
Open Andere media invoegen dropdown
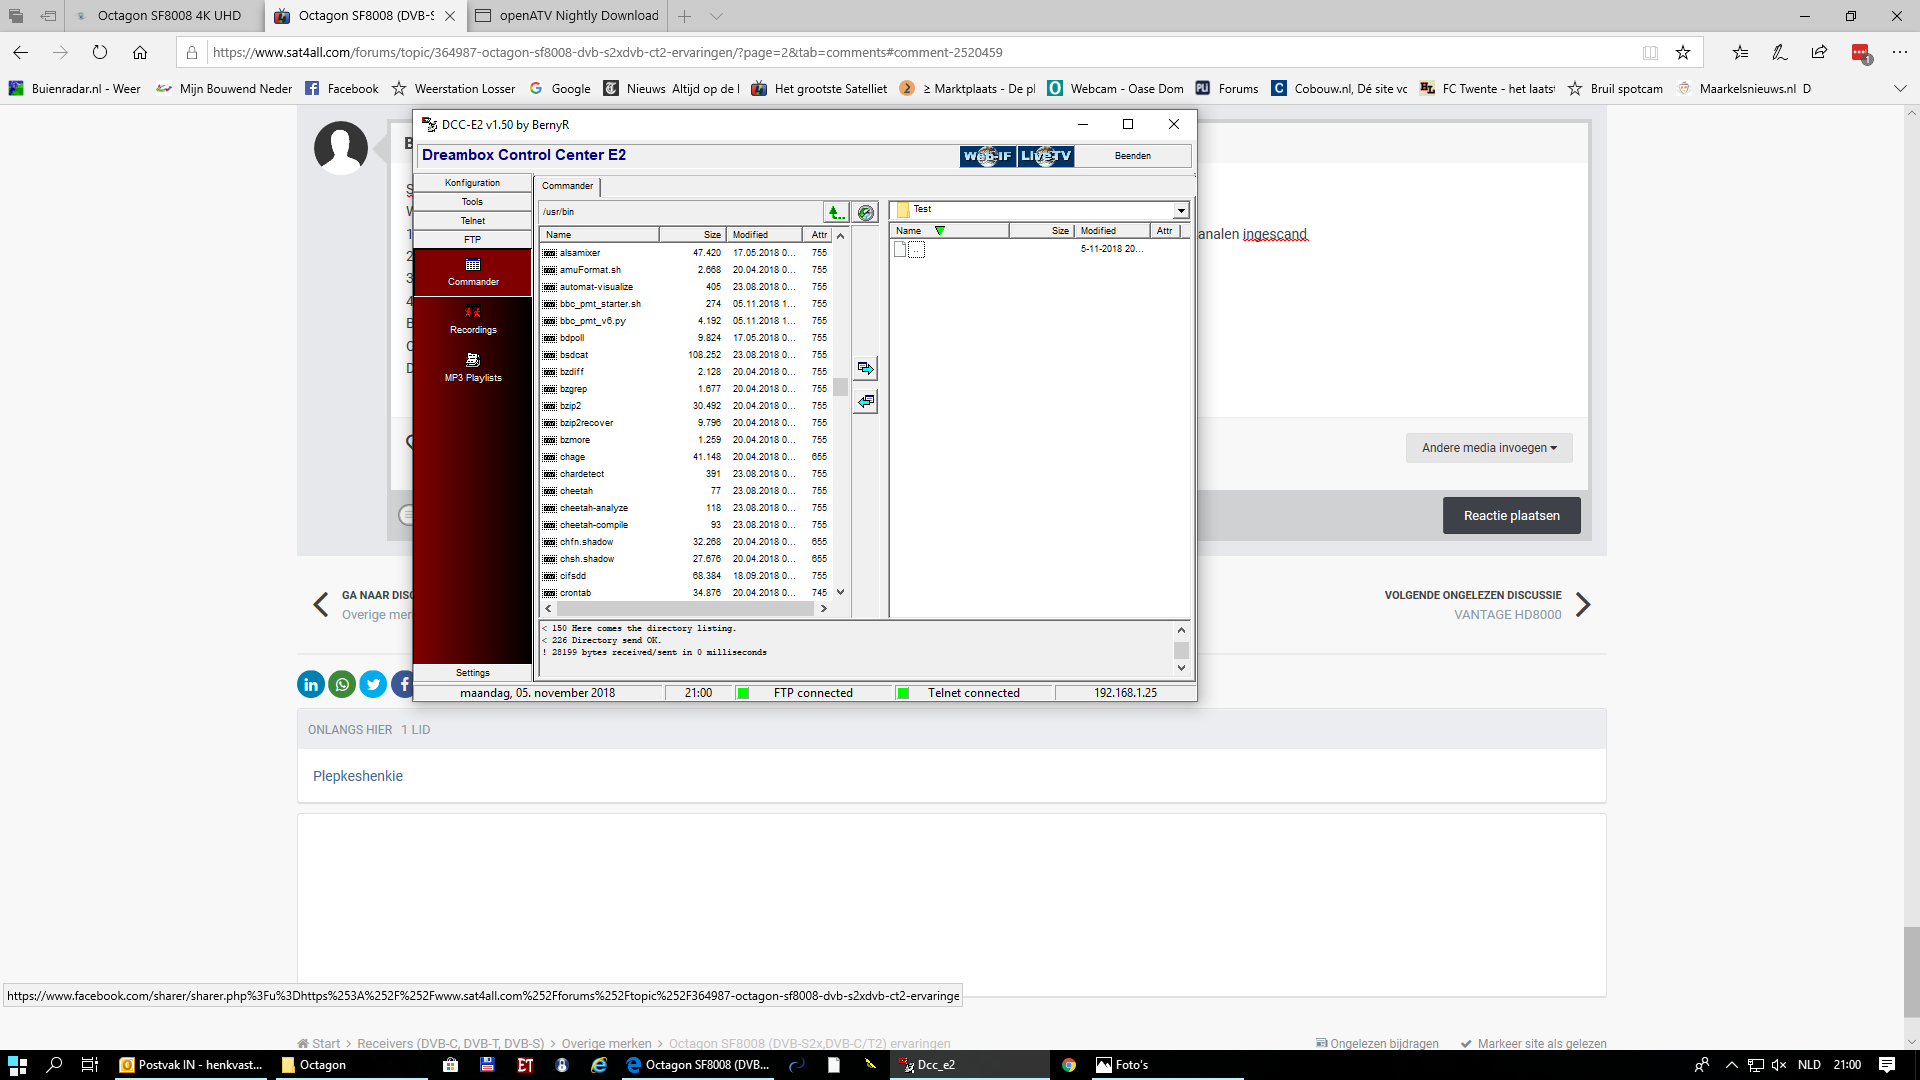pos(1489,448)
